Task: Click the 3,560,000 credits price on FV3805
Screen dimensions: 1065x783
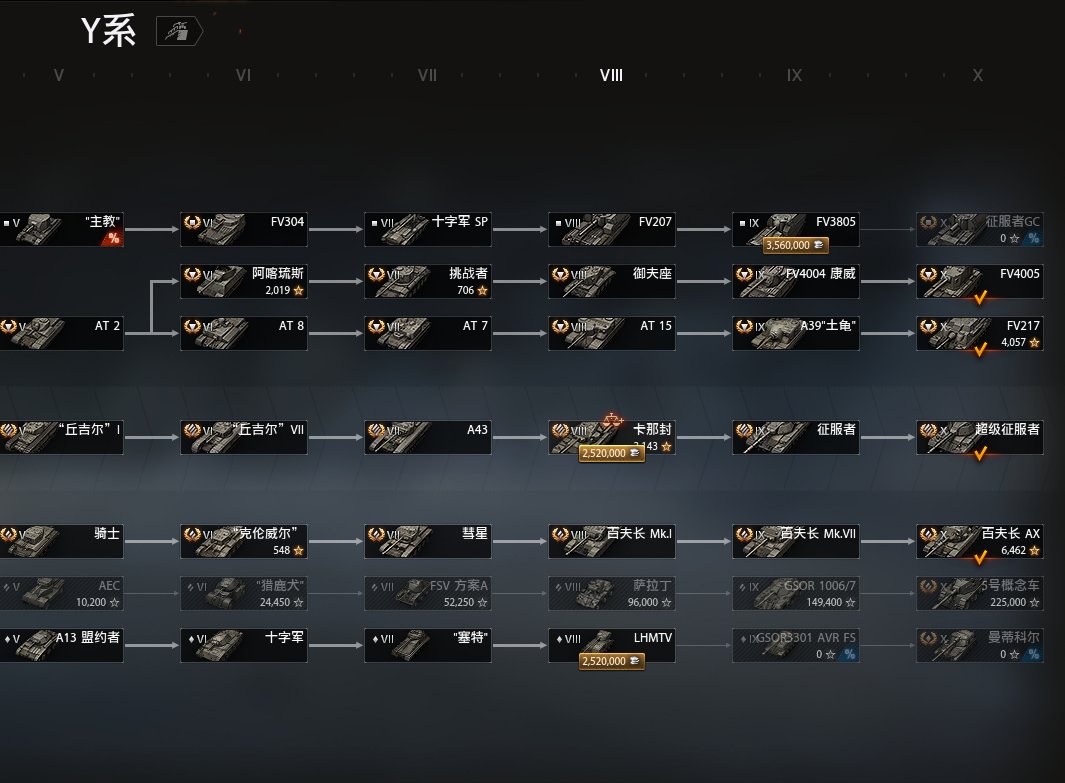Action: click(x=795, y=245)
